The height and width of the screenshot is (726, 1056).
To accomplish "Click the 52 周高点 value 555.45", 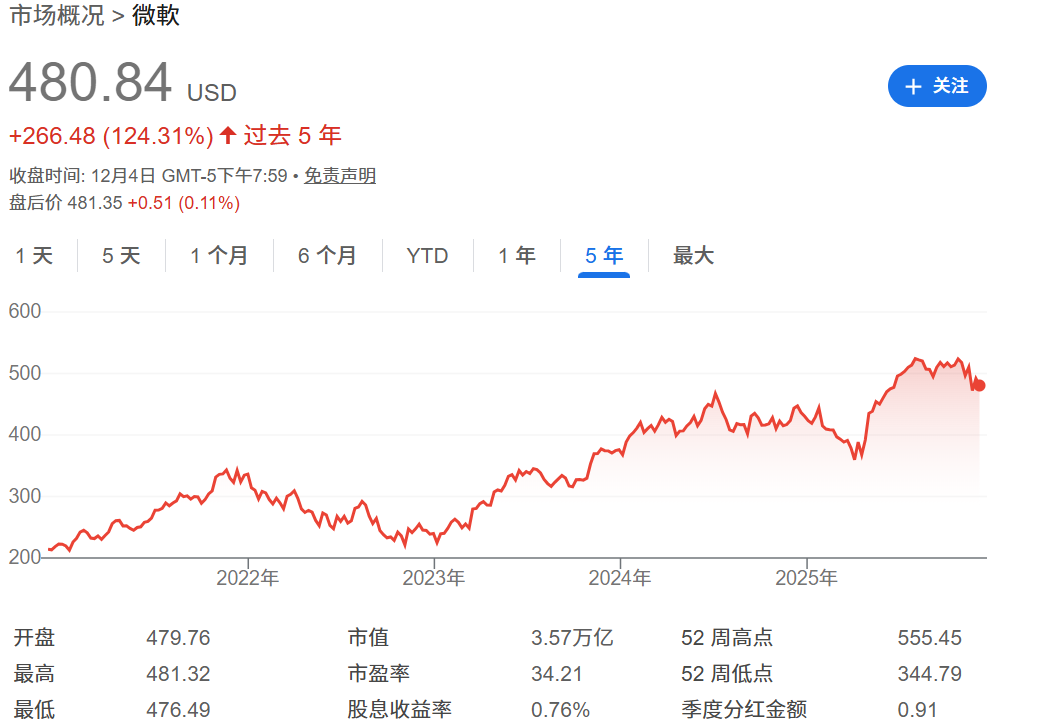I will point(932,638).
